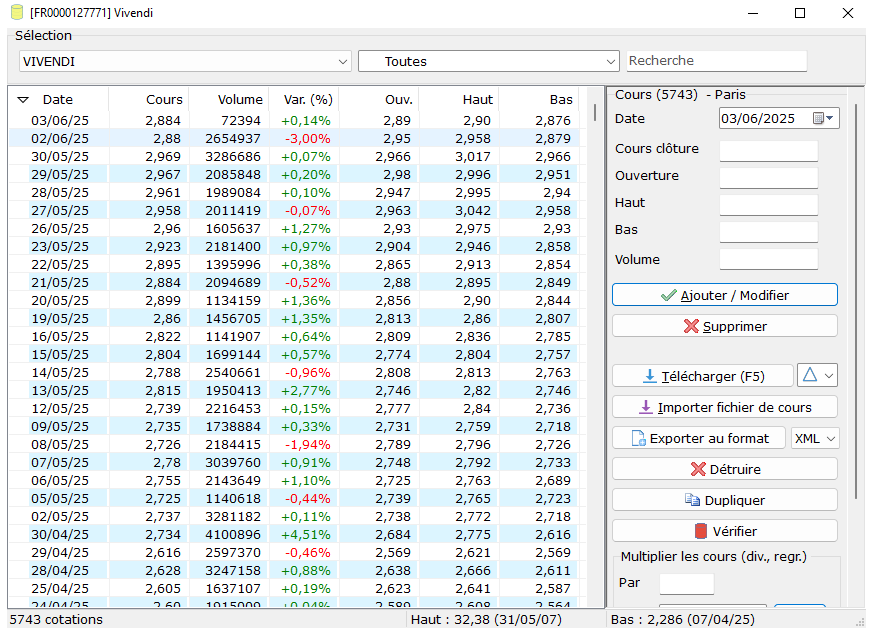Click the yellow database icon in title bar
This screenshot has width=870, height=629.
tap(17, 12)
